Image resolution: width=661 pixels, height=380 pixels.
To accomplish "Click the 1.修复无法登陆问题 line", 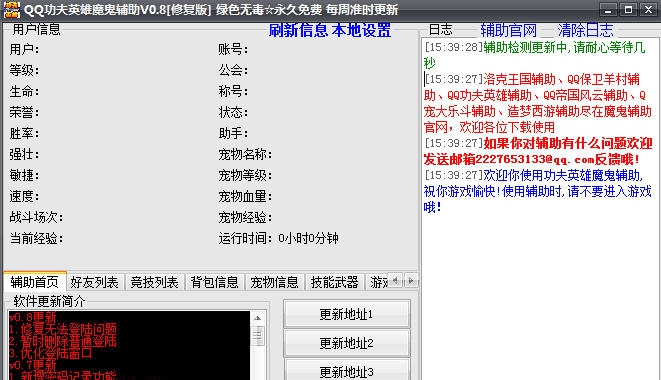I will click(x=62, y=329).
